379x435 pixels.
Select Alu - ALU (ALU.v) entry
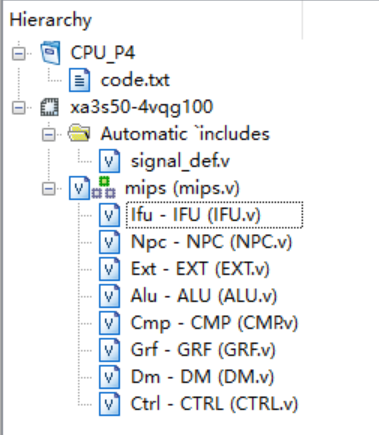204,296
